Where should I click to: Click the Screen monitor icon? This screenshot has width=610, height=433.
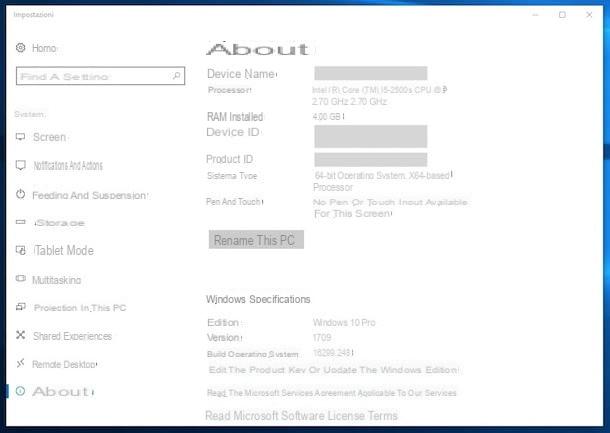[x=21, y=137]
